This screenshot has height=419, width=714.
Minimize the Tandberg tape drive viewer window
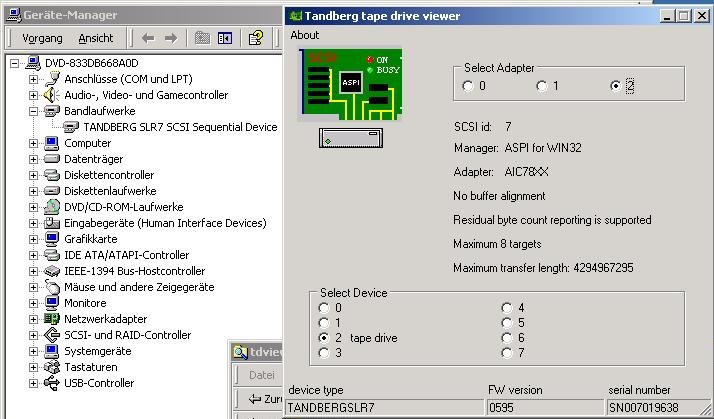[668, 16]
